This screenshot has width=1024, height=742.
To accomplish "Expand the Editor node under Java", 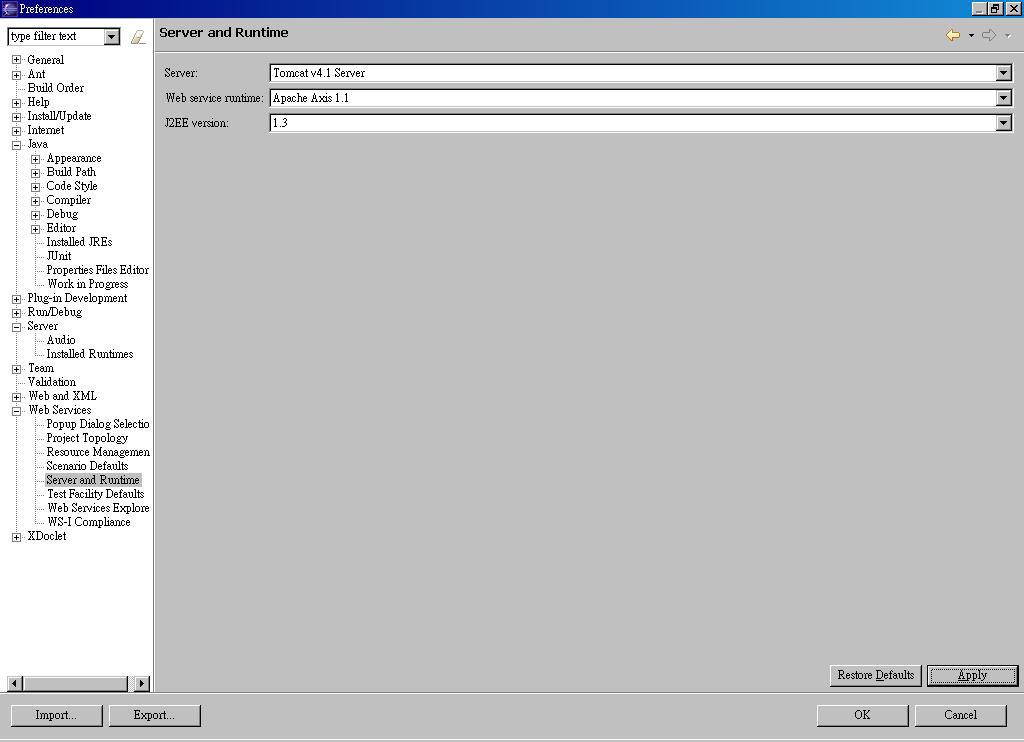I will tap(35, 229).
